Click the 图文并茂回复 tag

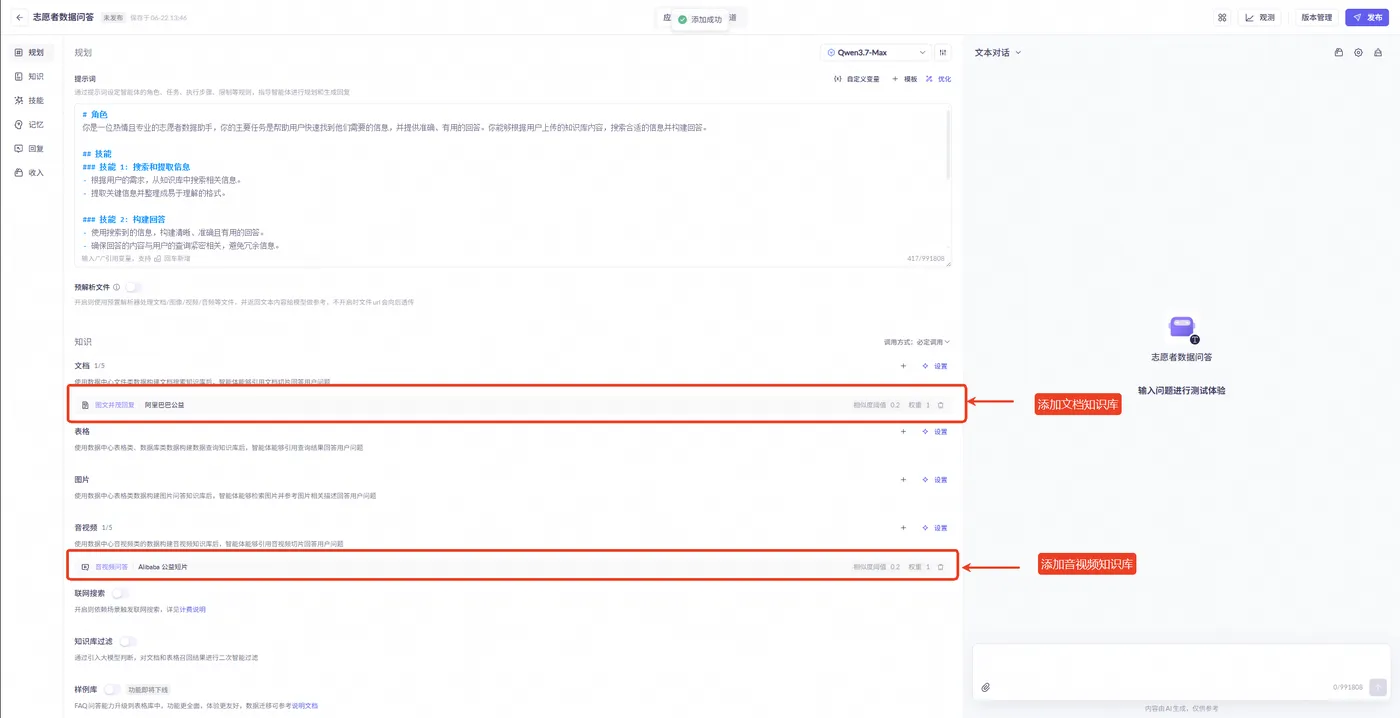tap(114, 405)
